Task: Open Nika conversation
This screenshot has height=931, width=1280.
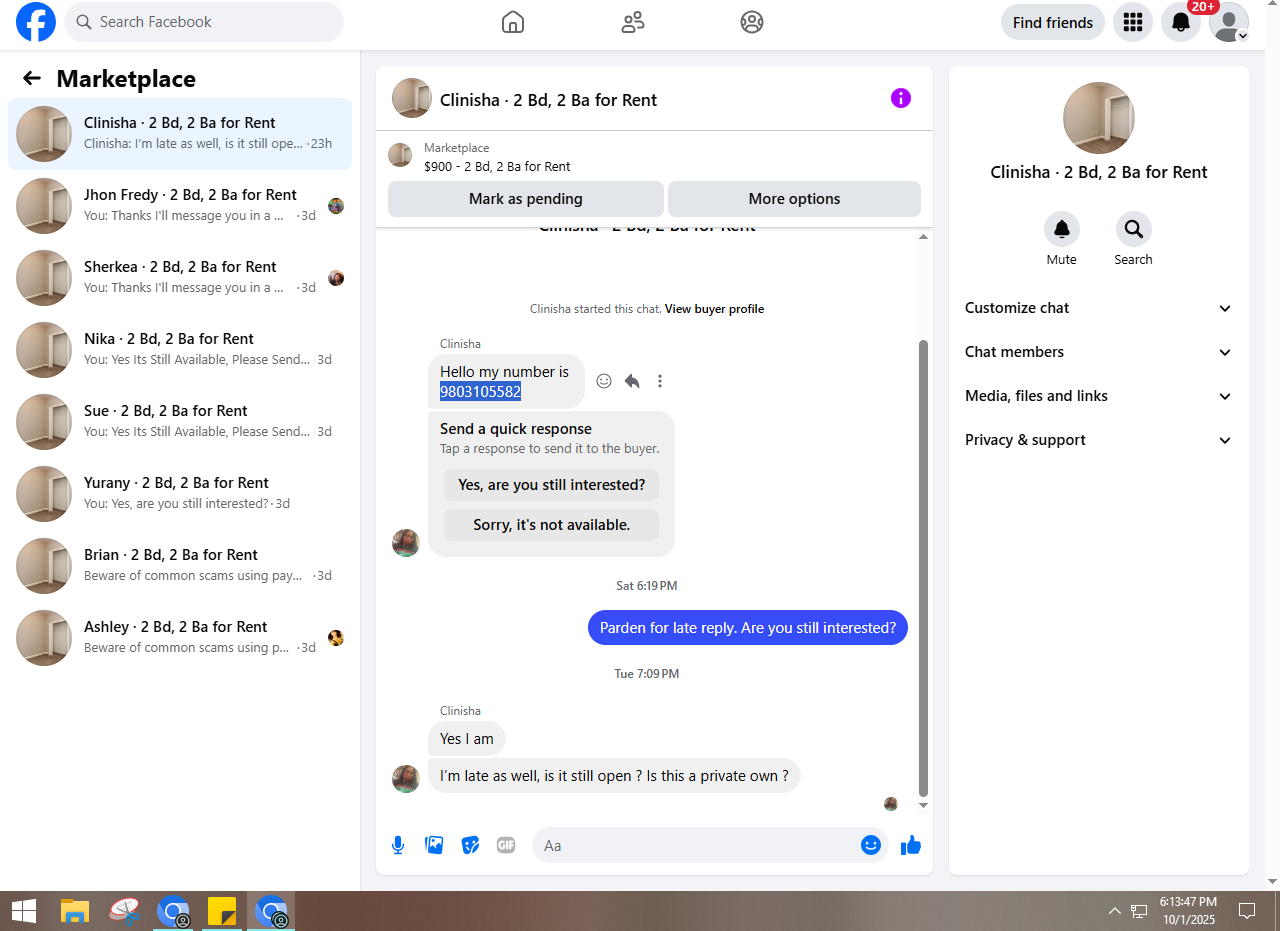Action: (x=180, y=350)
